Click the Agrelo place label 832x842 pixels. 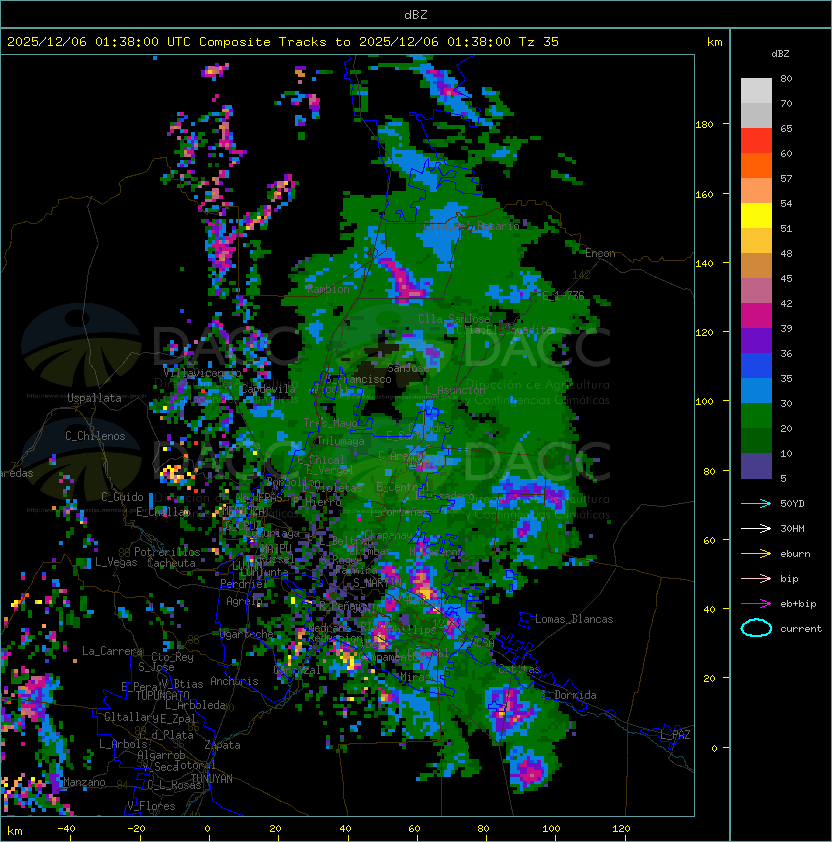[x=244, y=601]
